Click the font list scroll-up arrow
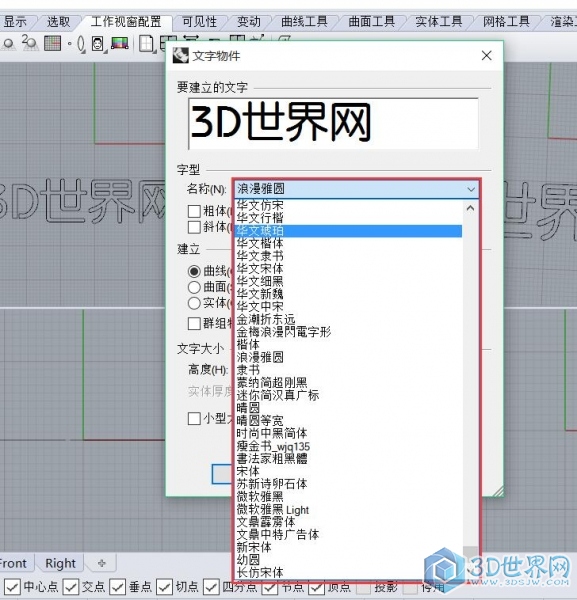577x600 pixels. 470,208
